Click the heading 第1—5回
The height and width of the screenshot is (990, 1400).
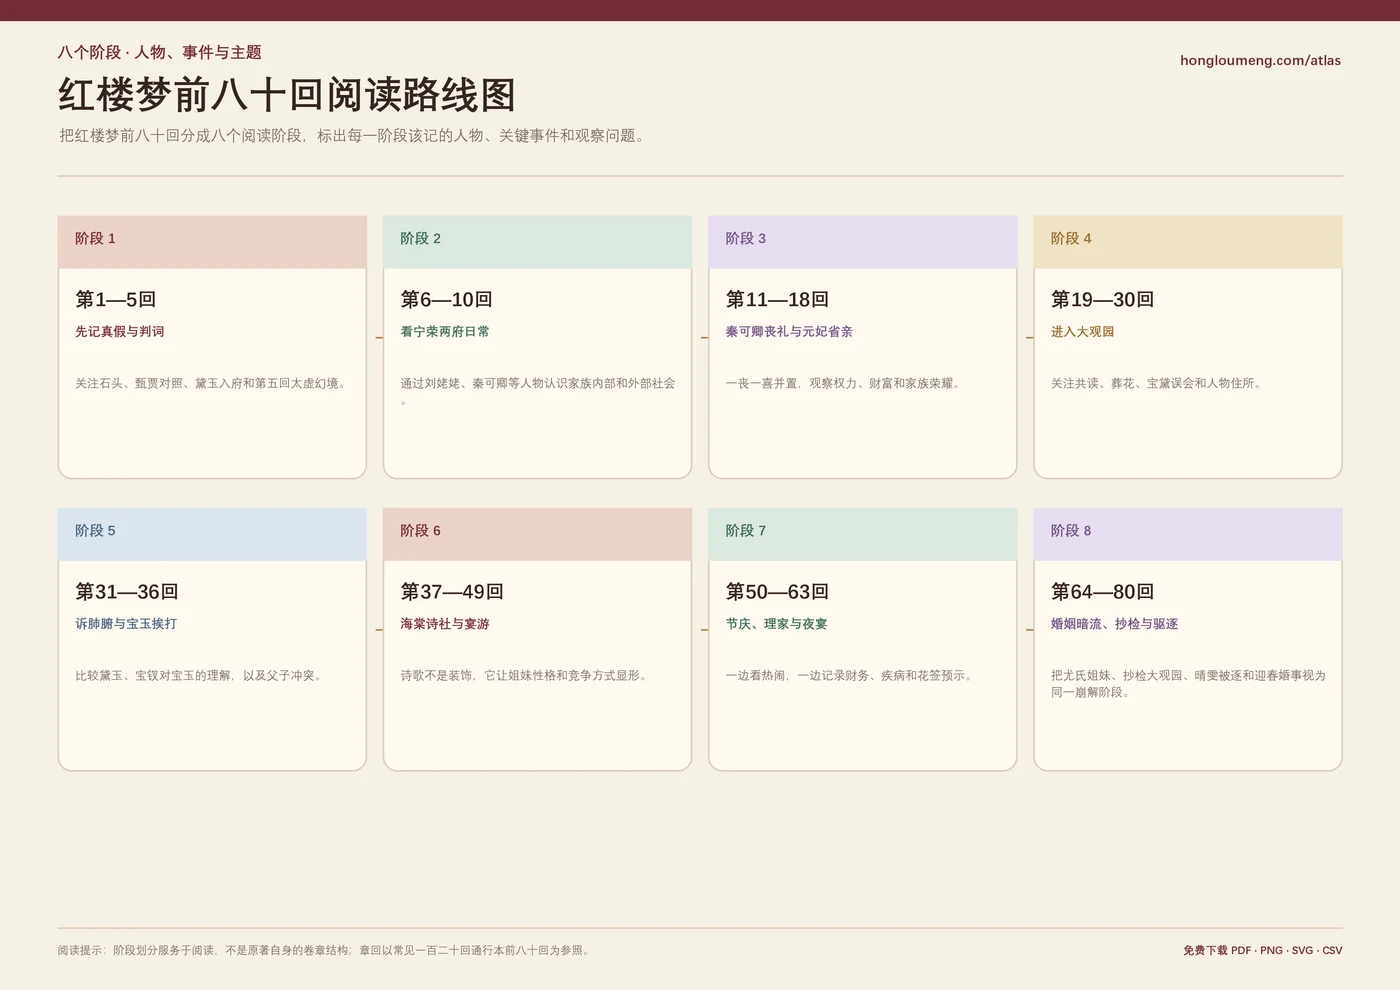coord(116,299)
